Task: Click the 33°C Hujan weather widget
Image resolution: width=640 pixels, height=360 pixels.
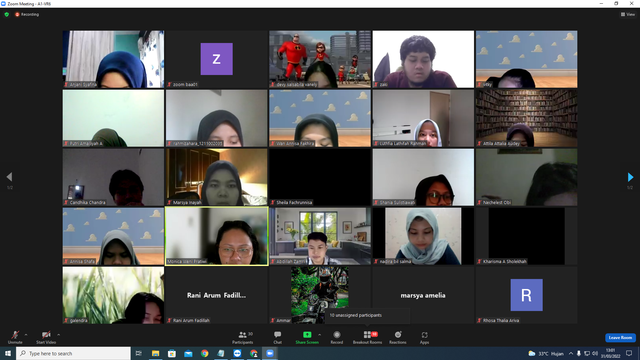Action: 546,353
